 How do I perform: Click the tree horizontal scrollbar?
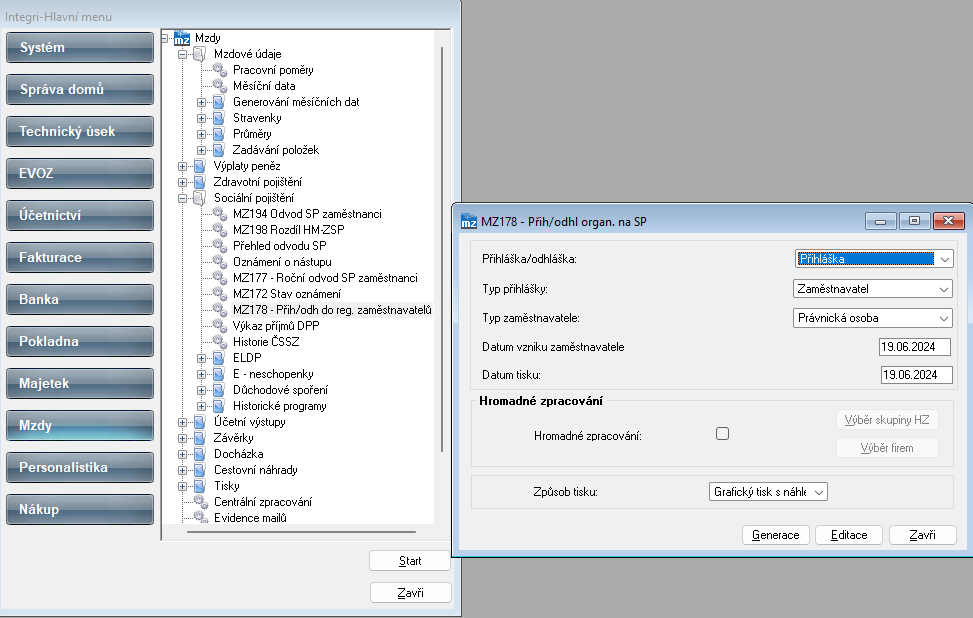click(301, 532)
